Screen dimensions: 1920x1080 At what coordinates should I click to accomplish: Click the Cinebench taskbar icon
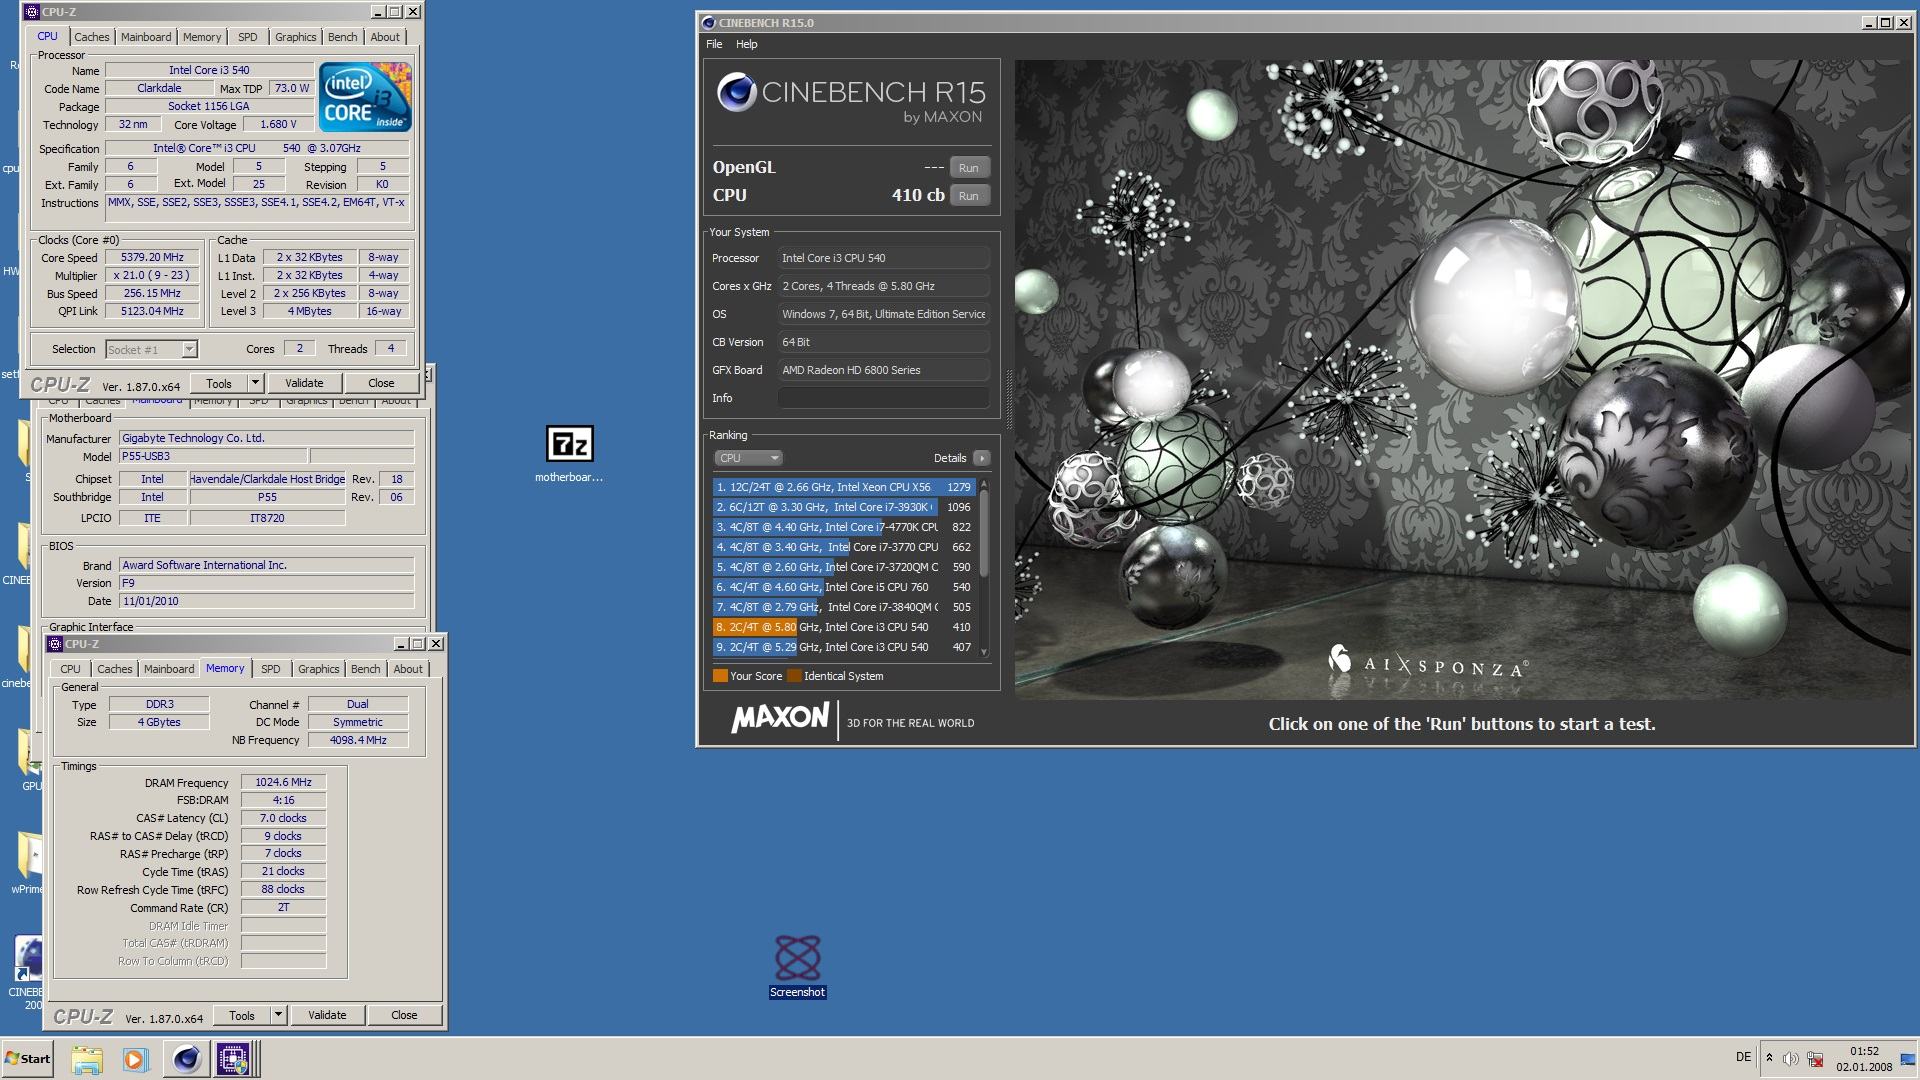[x=186, y=1058]
